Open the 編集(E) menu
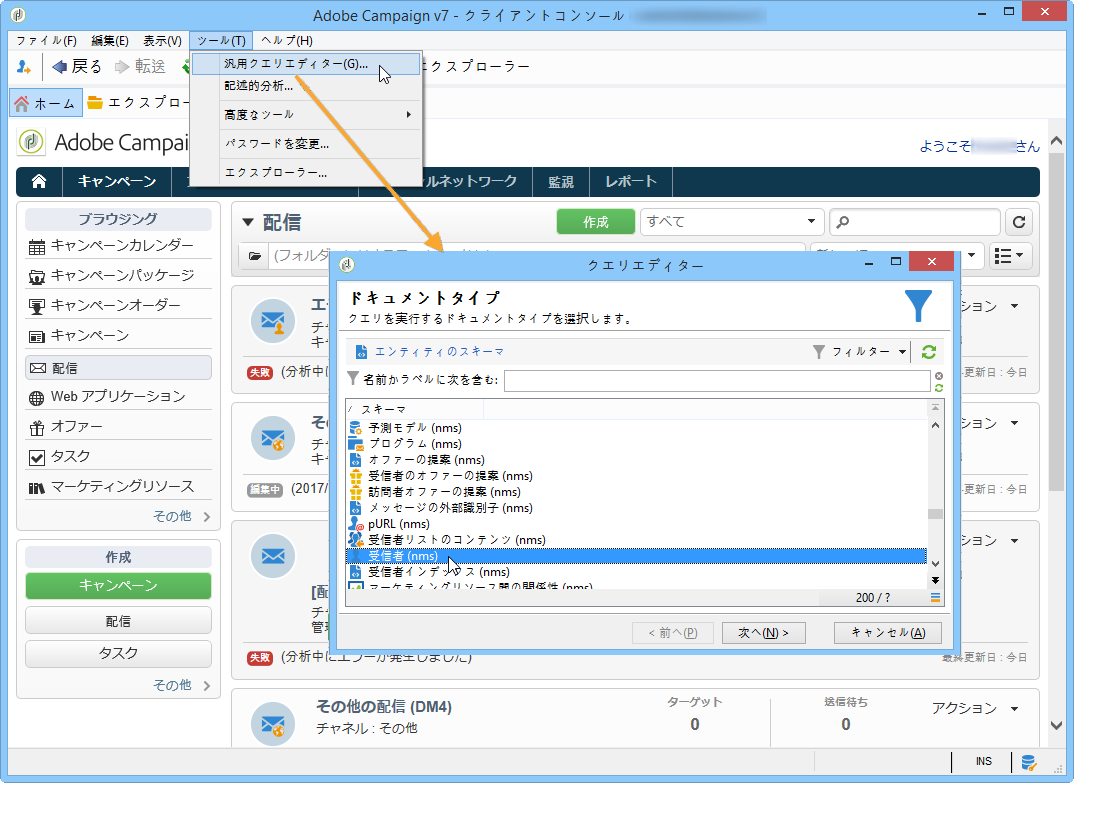Viewport: 1112px width, 819px height. pos(110,40)
